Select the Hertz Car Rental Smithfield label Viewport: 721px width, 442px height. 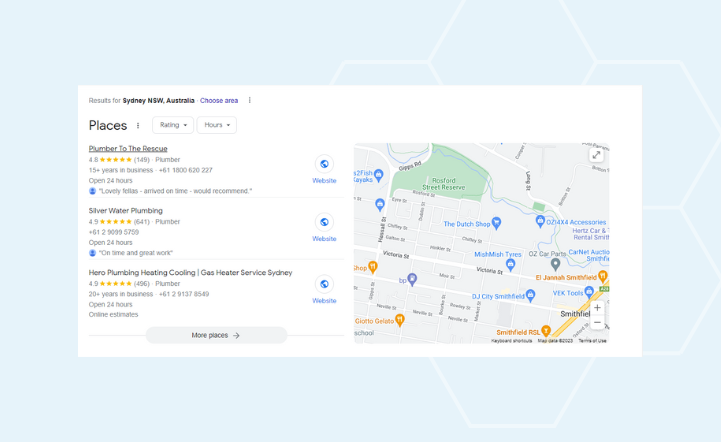coord(590,234)
